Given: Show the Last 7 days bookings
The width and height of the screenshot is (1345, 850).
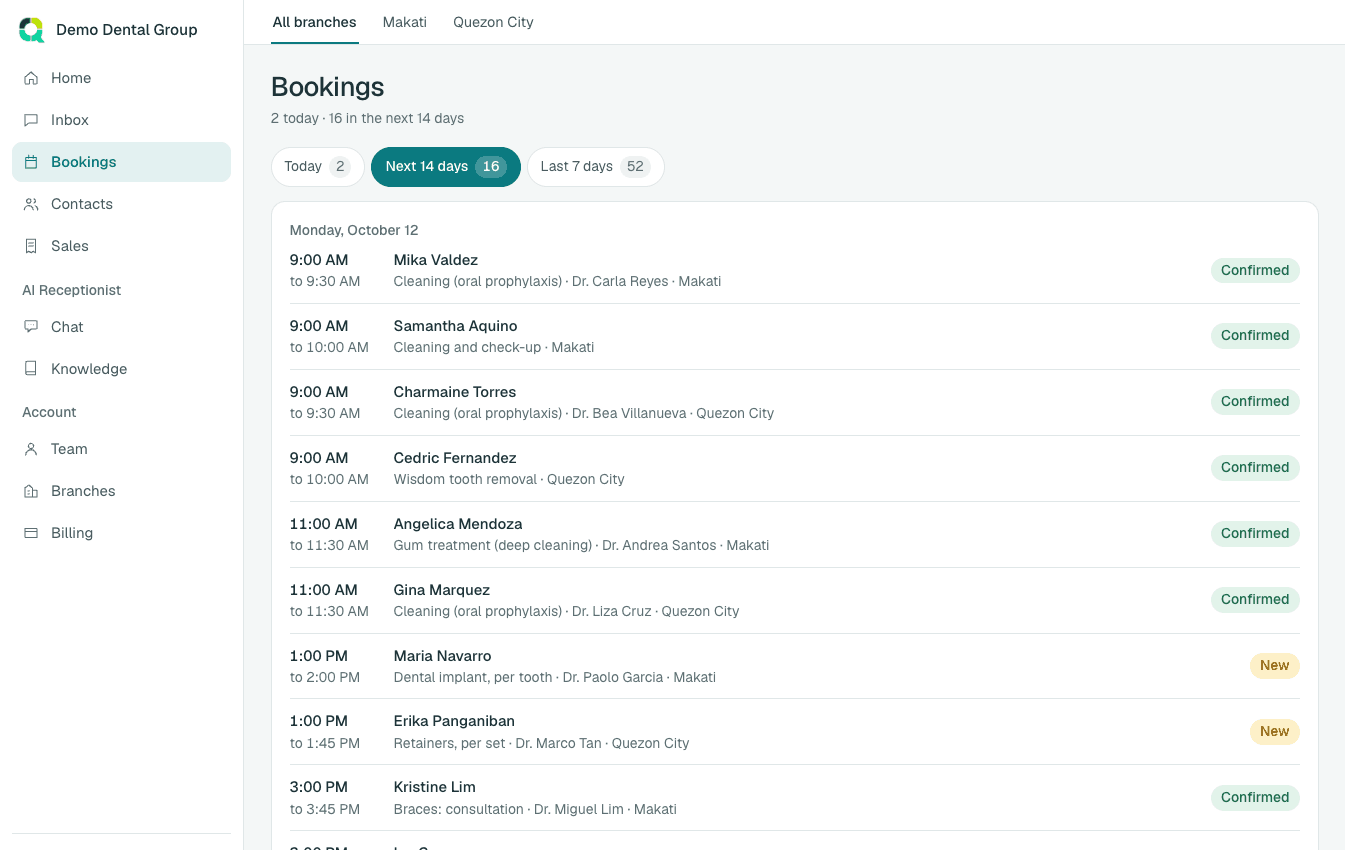Looking at the screenshot, I should click(x=595, y=167).
